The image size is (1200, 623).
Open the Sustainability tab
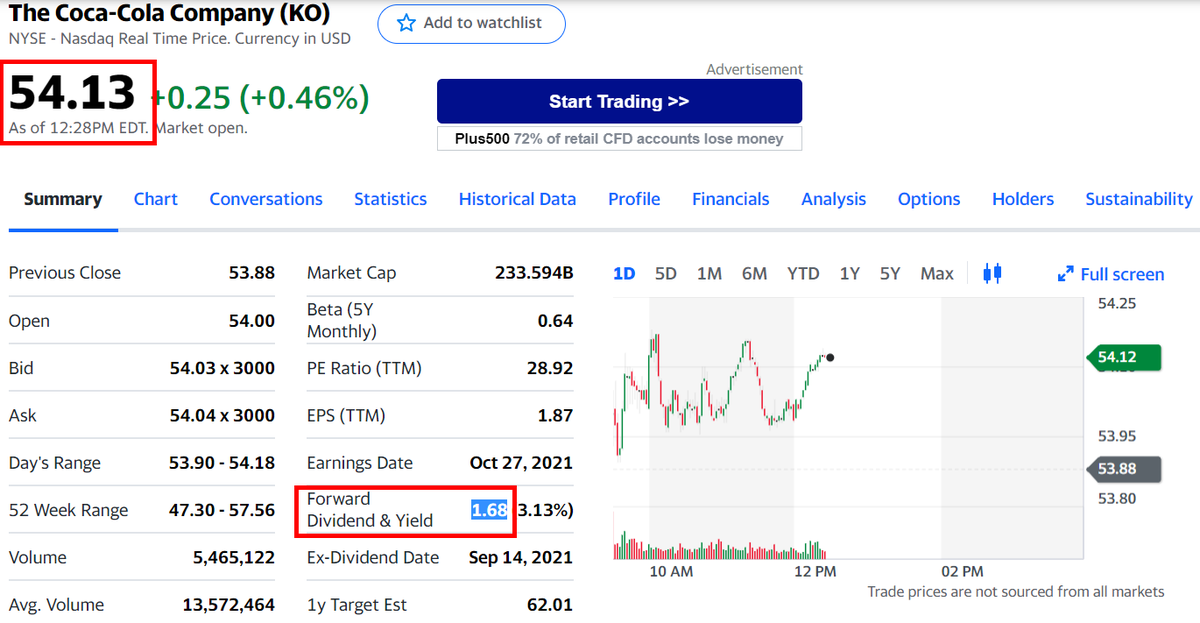(1139, 199)
